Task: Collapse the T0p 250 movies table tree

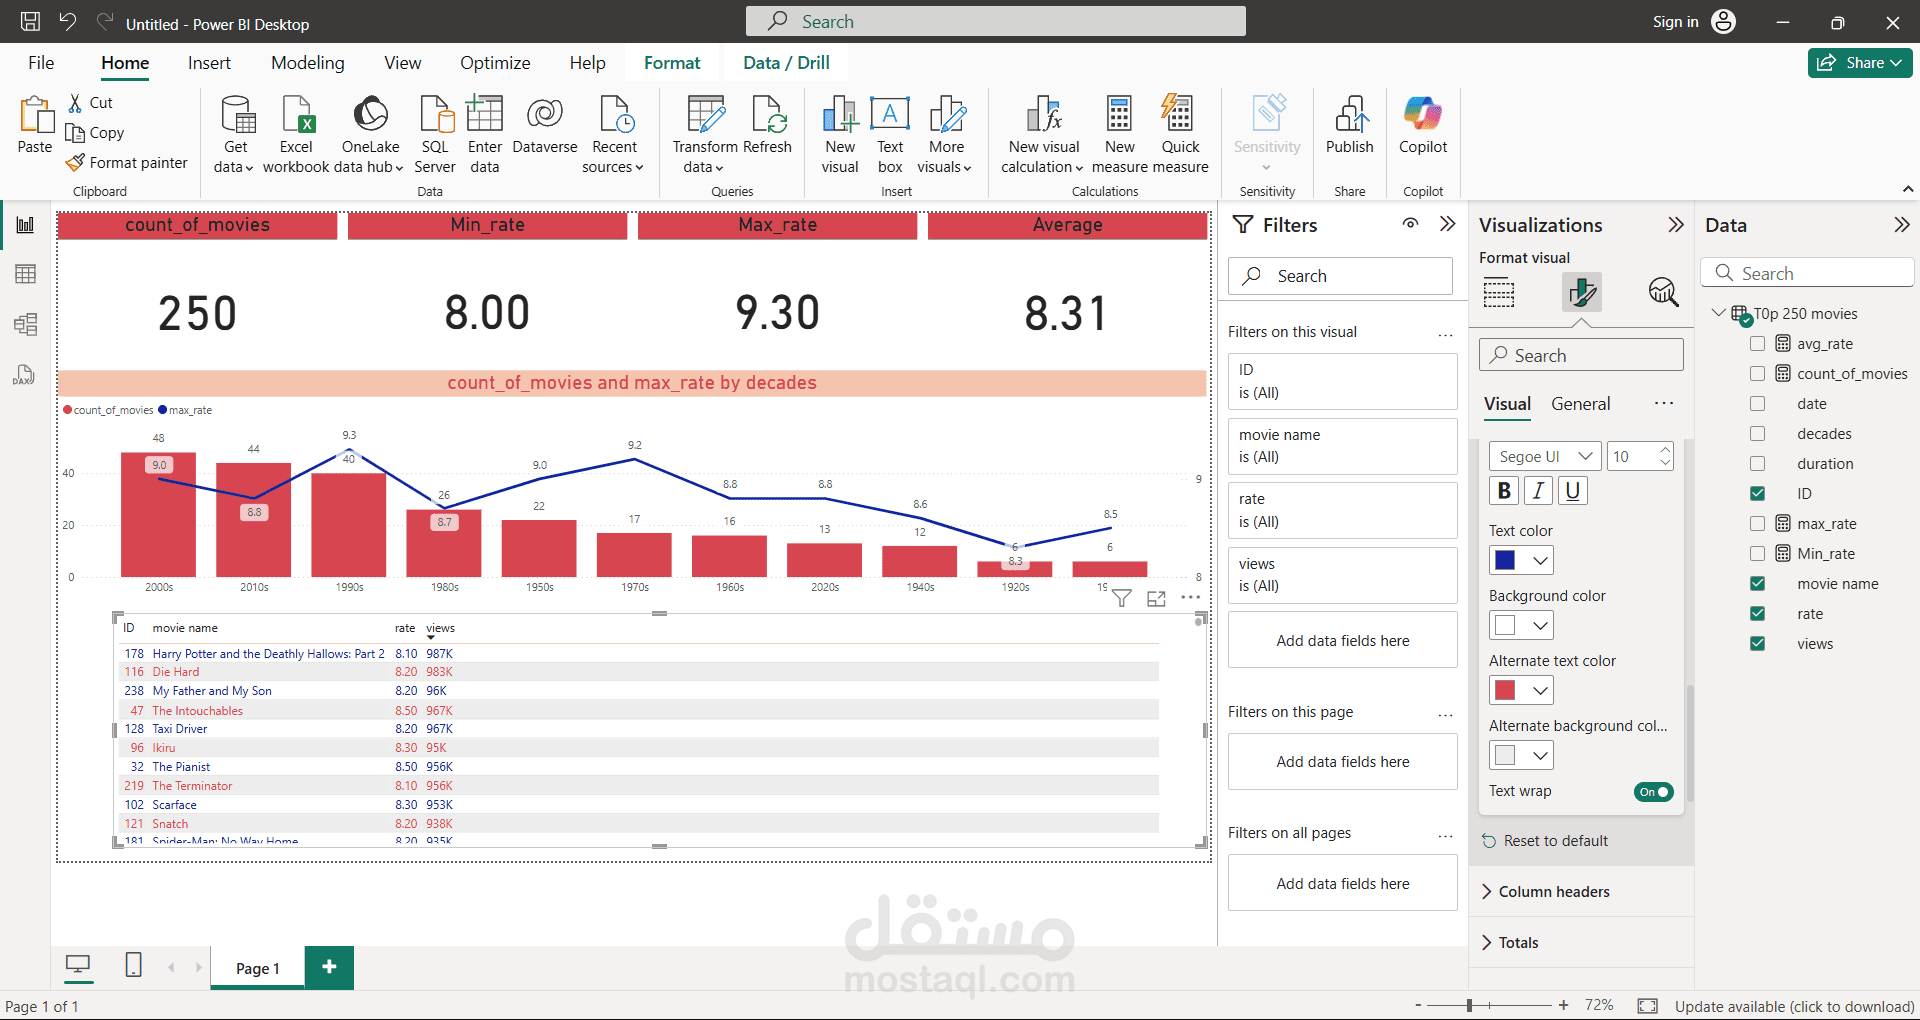Action: 1718,313
